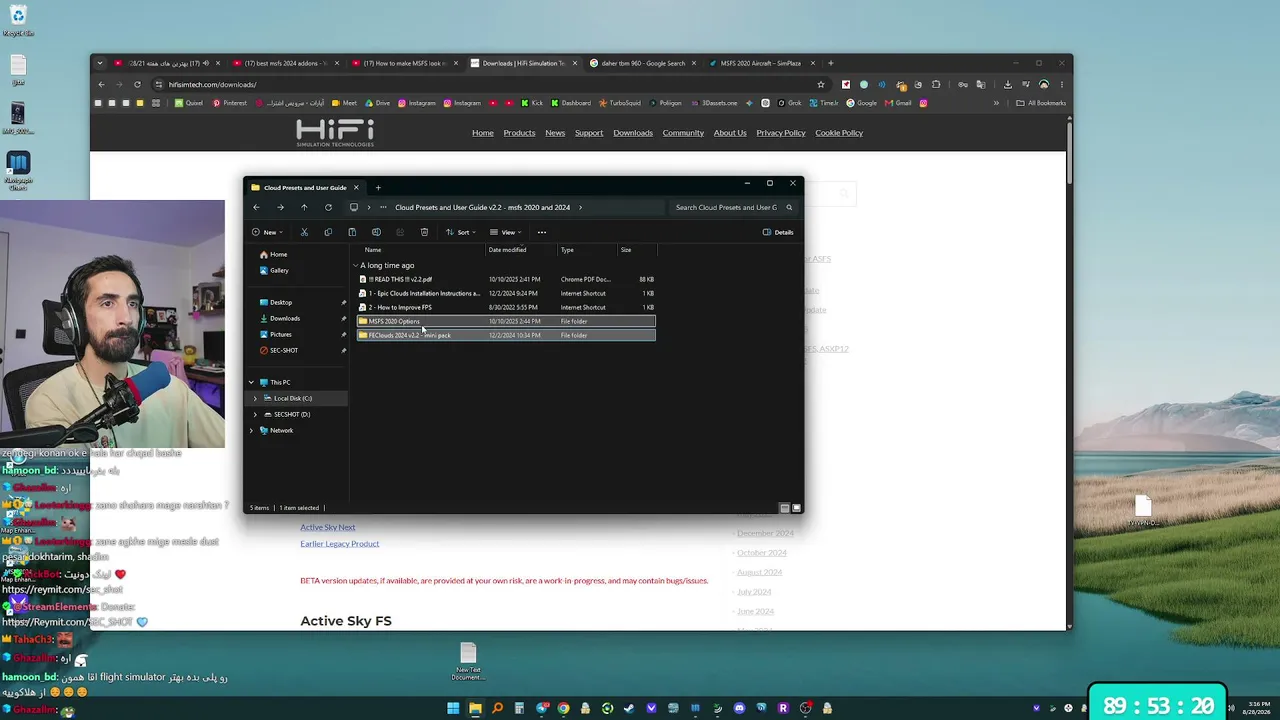Viewport: 1280px width, 720px height.
Task: Switch to 'daher tbm 960 - Google Search' tab
Action: [642, 63]
